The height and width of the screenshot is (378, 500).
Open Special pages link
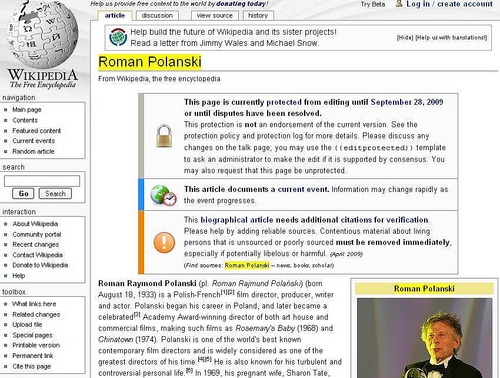coord(33,335)
